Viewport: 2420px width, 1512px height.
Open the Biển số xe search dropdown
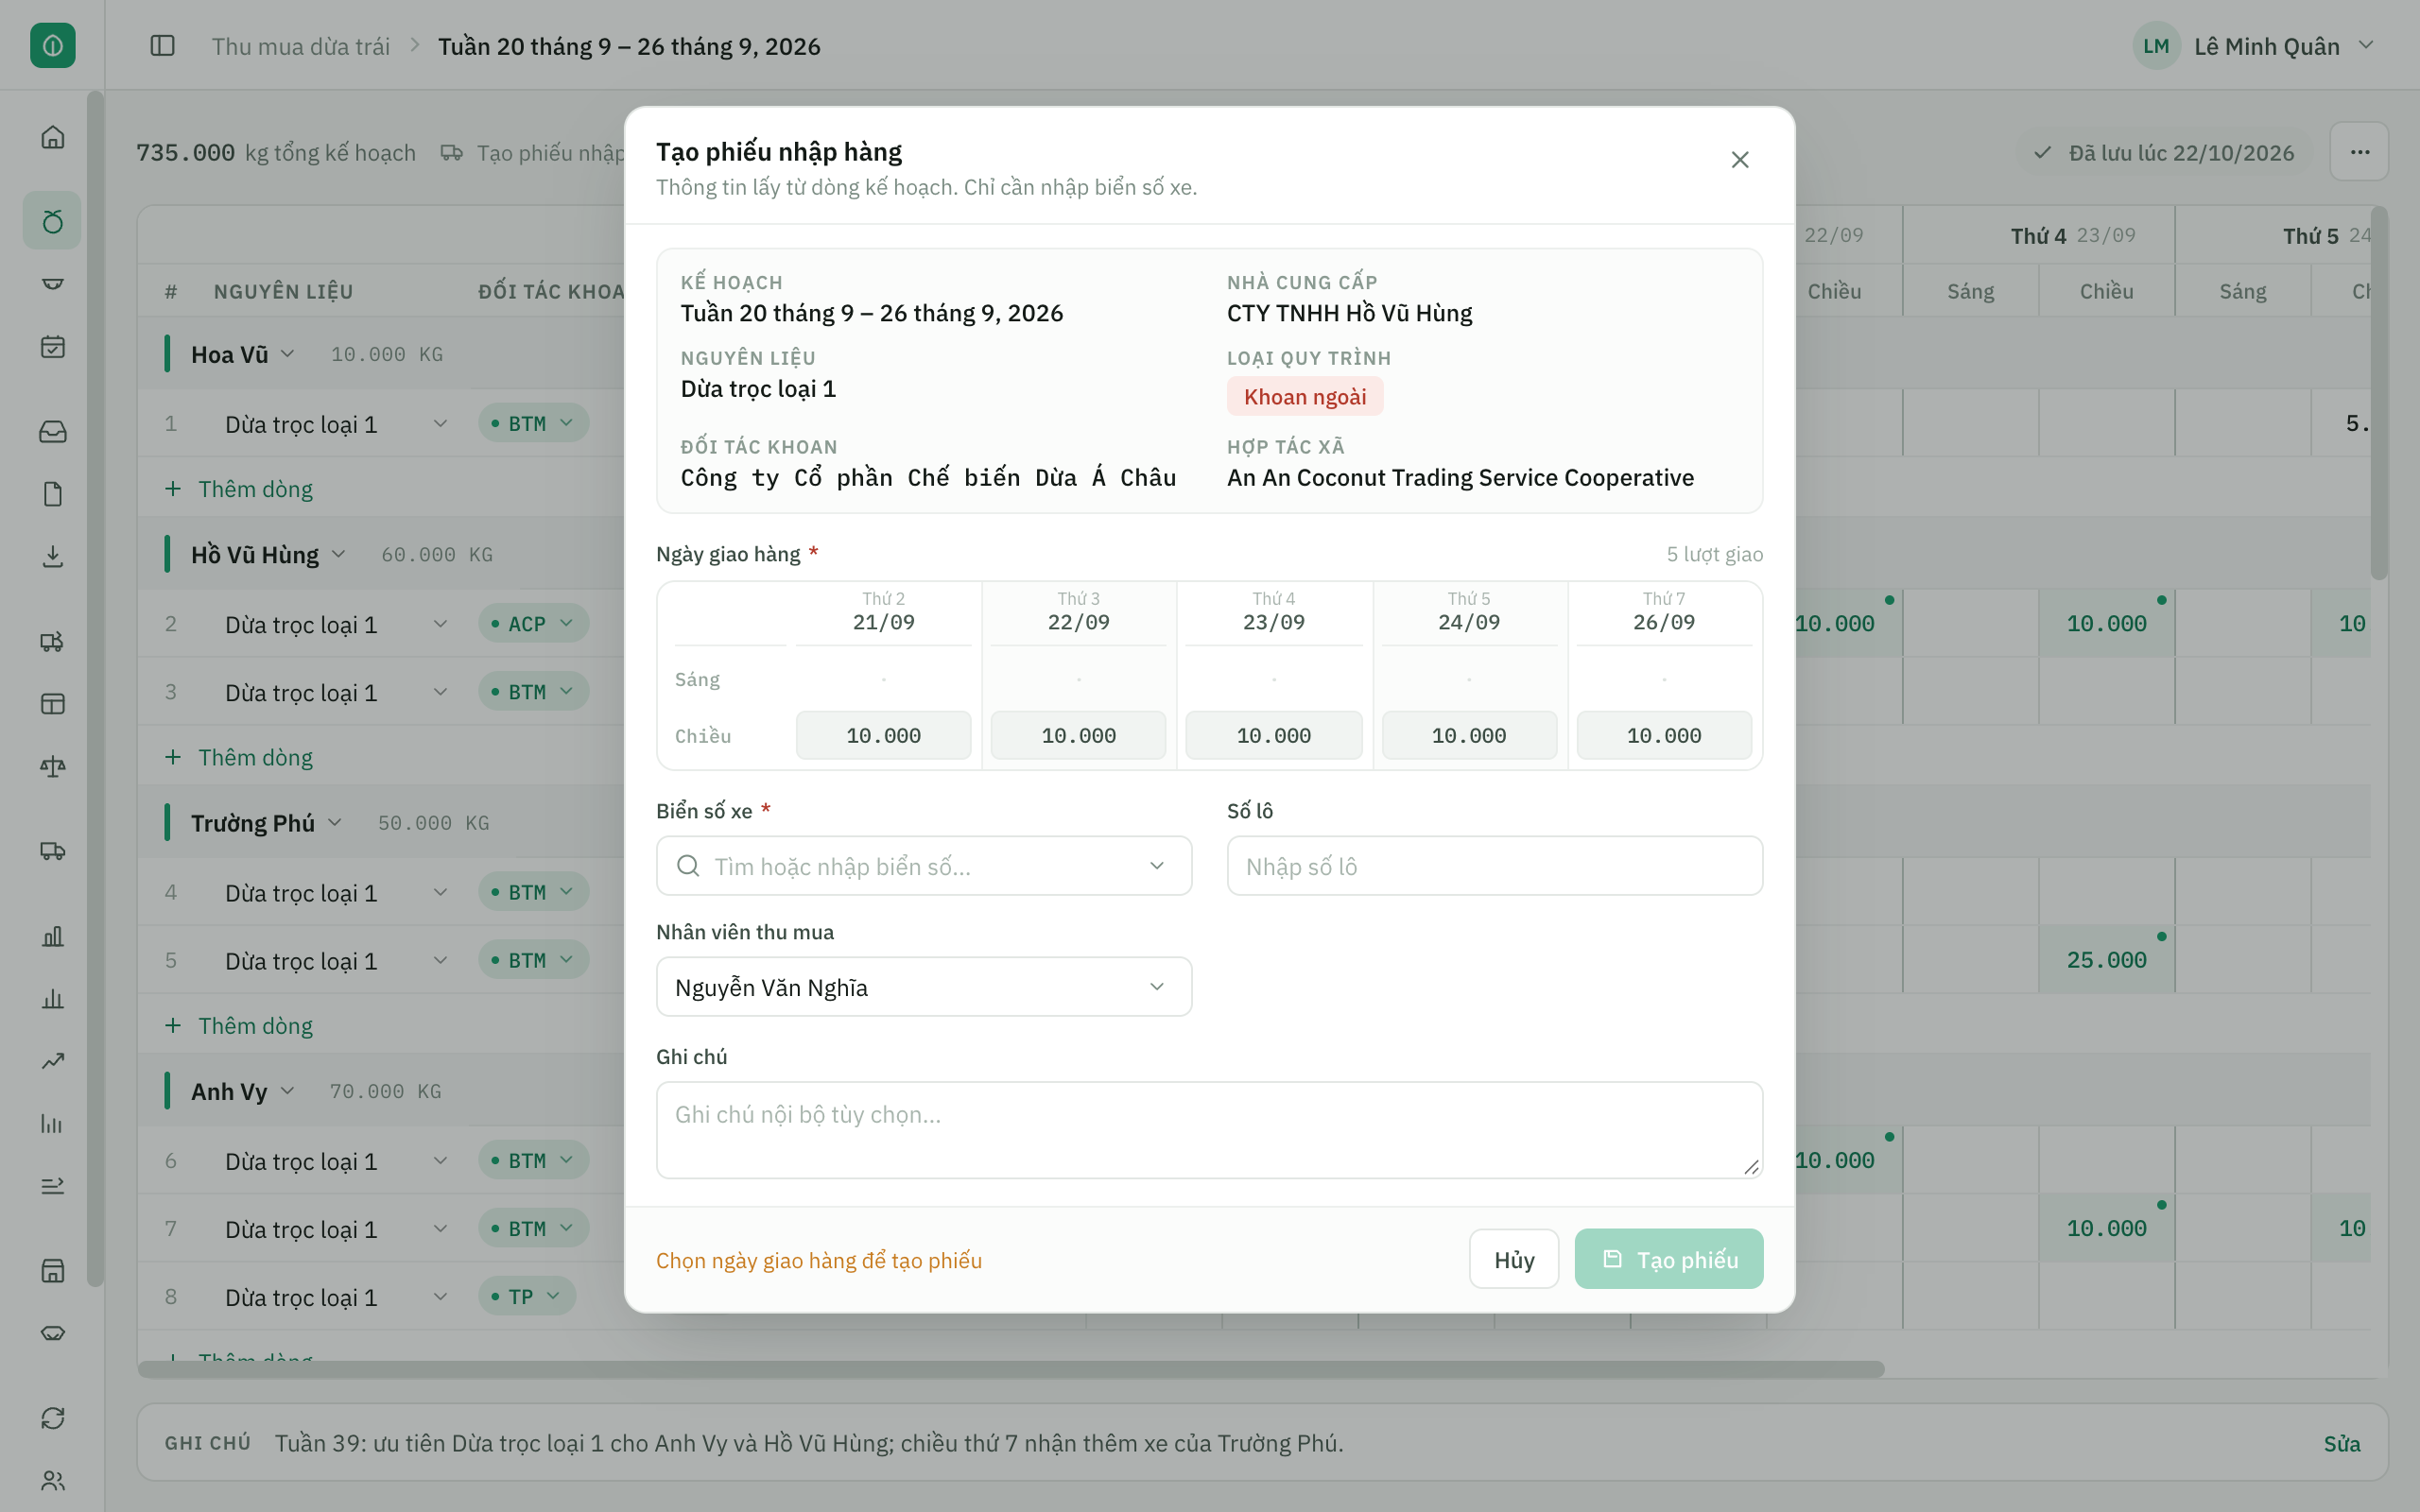(924, 866)
